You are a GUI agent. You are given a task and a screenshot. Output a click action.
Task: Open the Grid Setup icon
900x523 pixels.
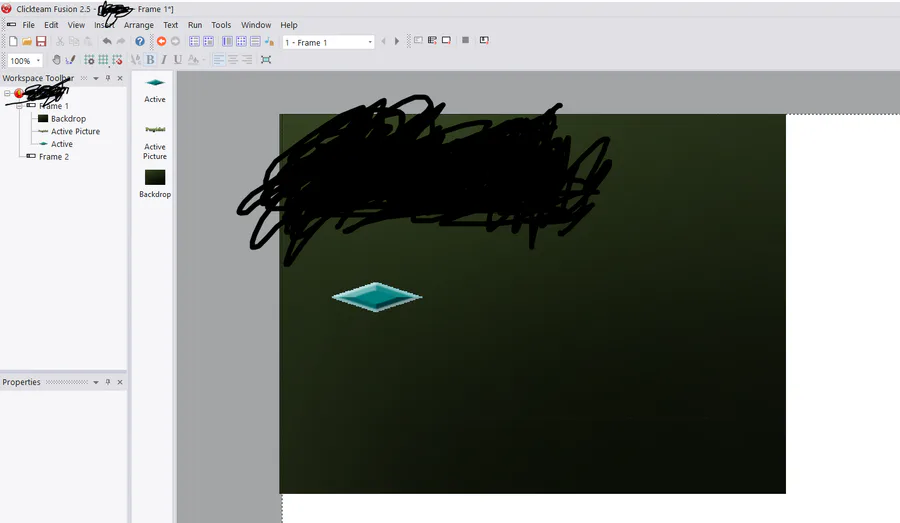point(89,60)
